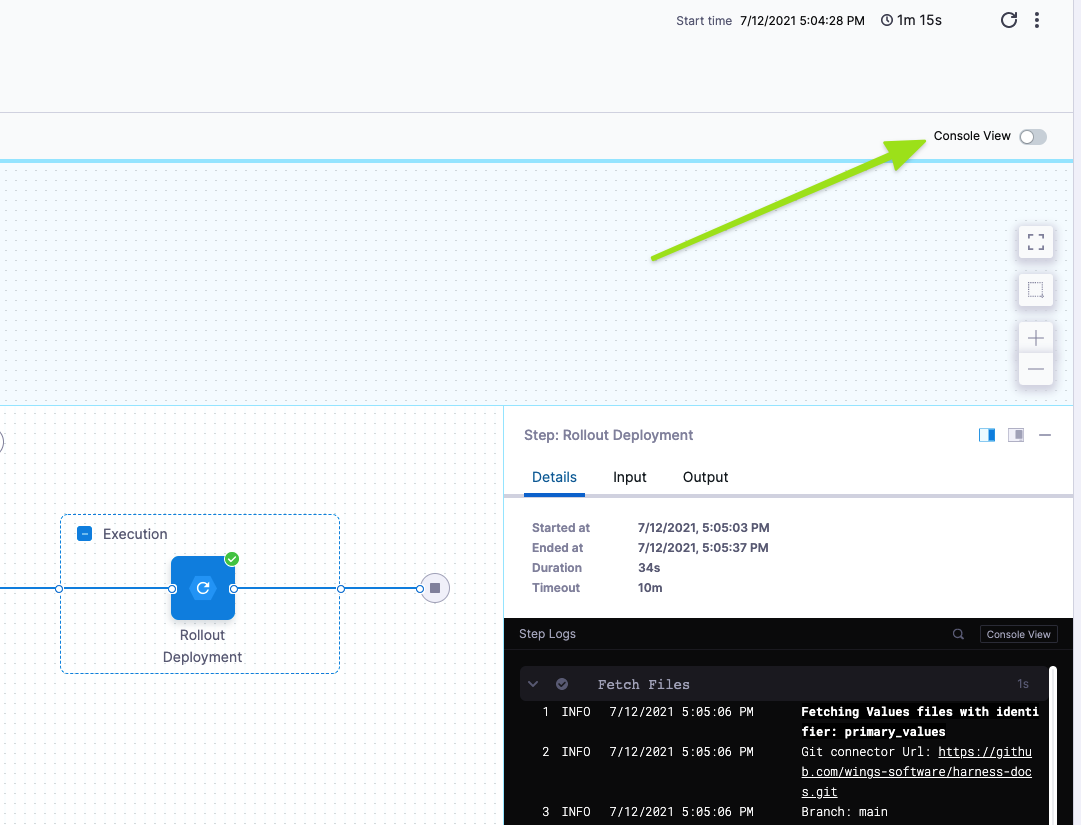Click the pipeline end stop node
This screenshot has width=1081, height=825.
click(x=435, y=588)
